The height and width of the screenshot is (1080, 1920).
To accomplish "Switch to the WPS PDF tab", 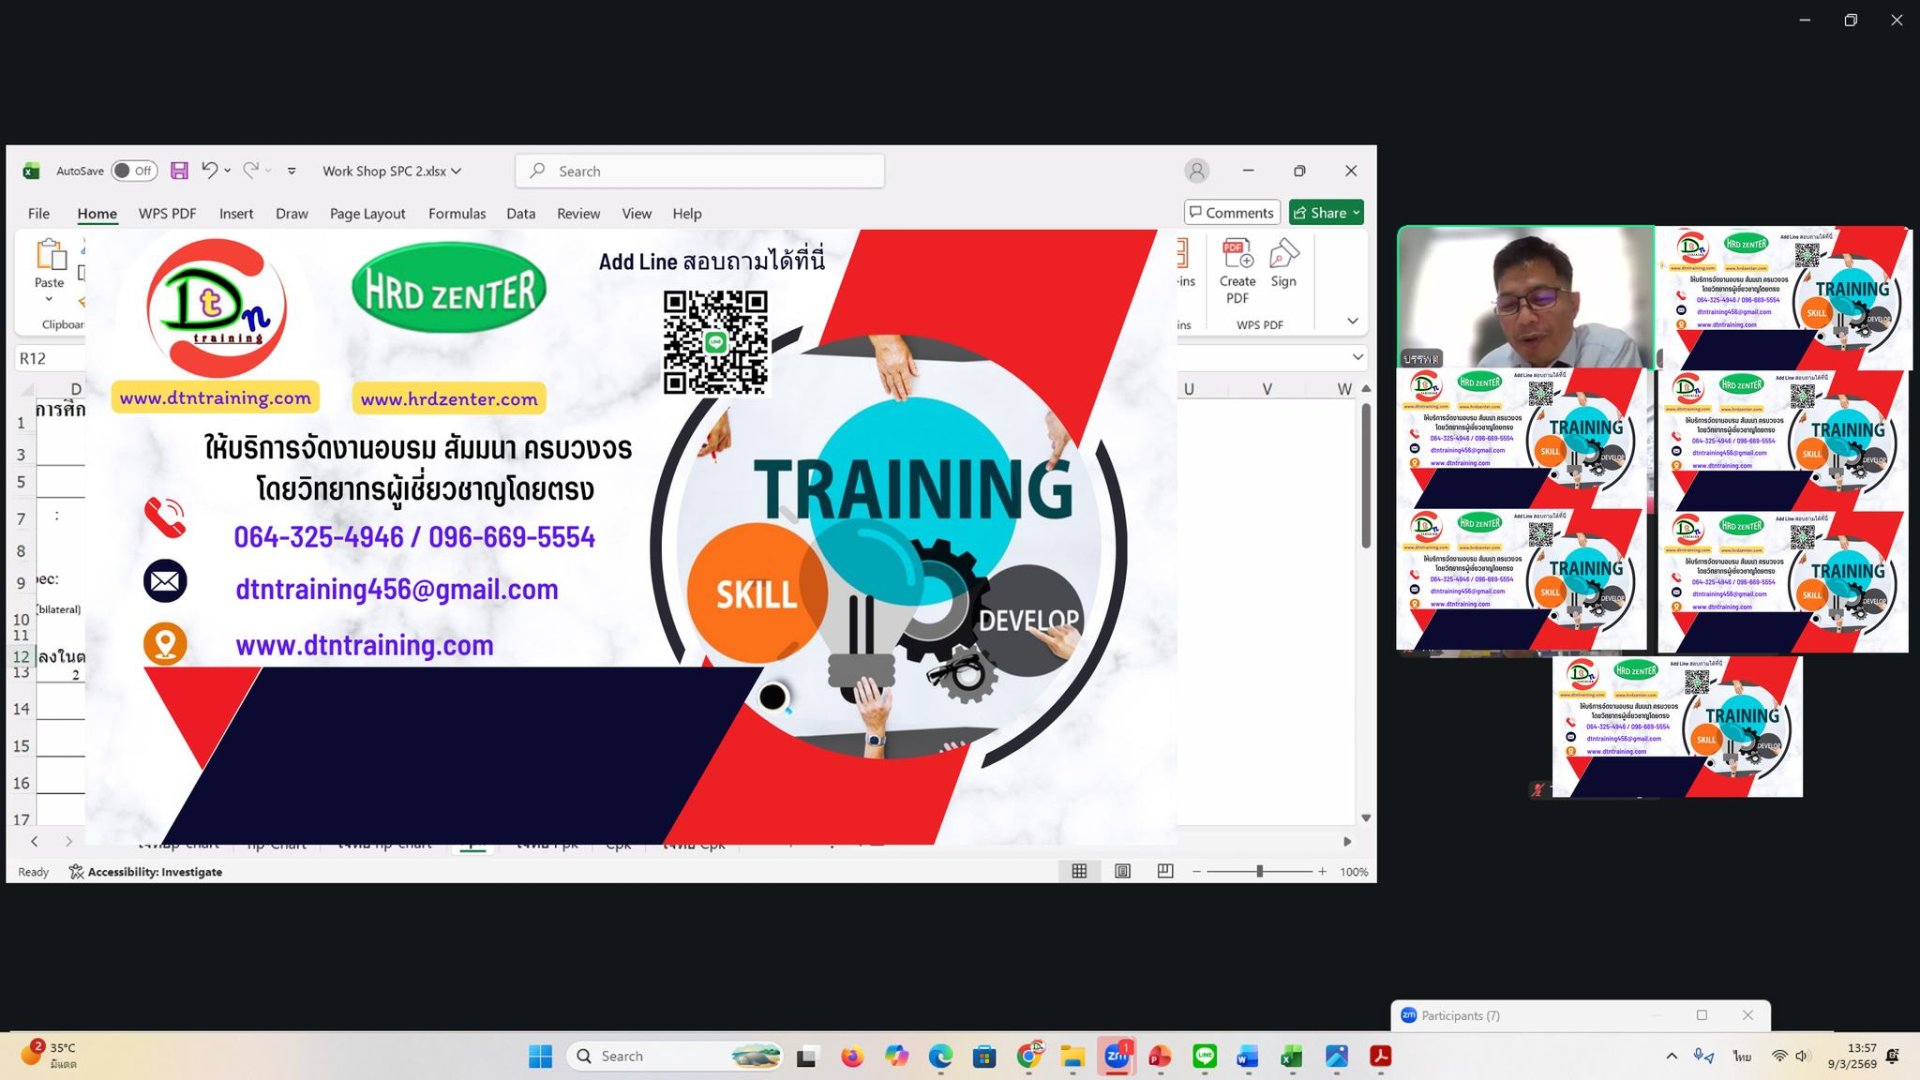I will (x=167, y=213).
